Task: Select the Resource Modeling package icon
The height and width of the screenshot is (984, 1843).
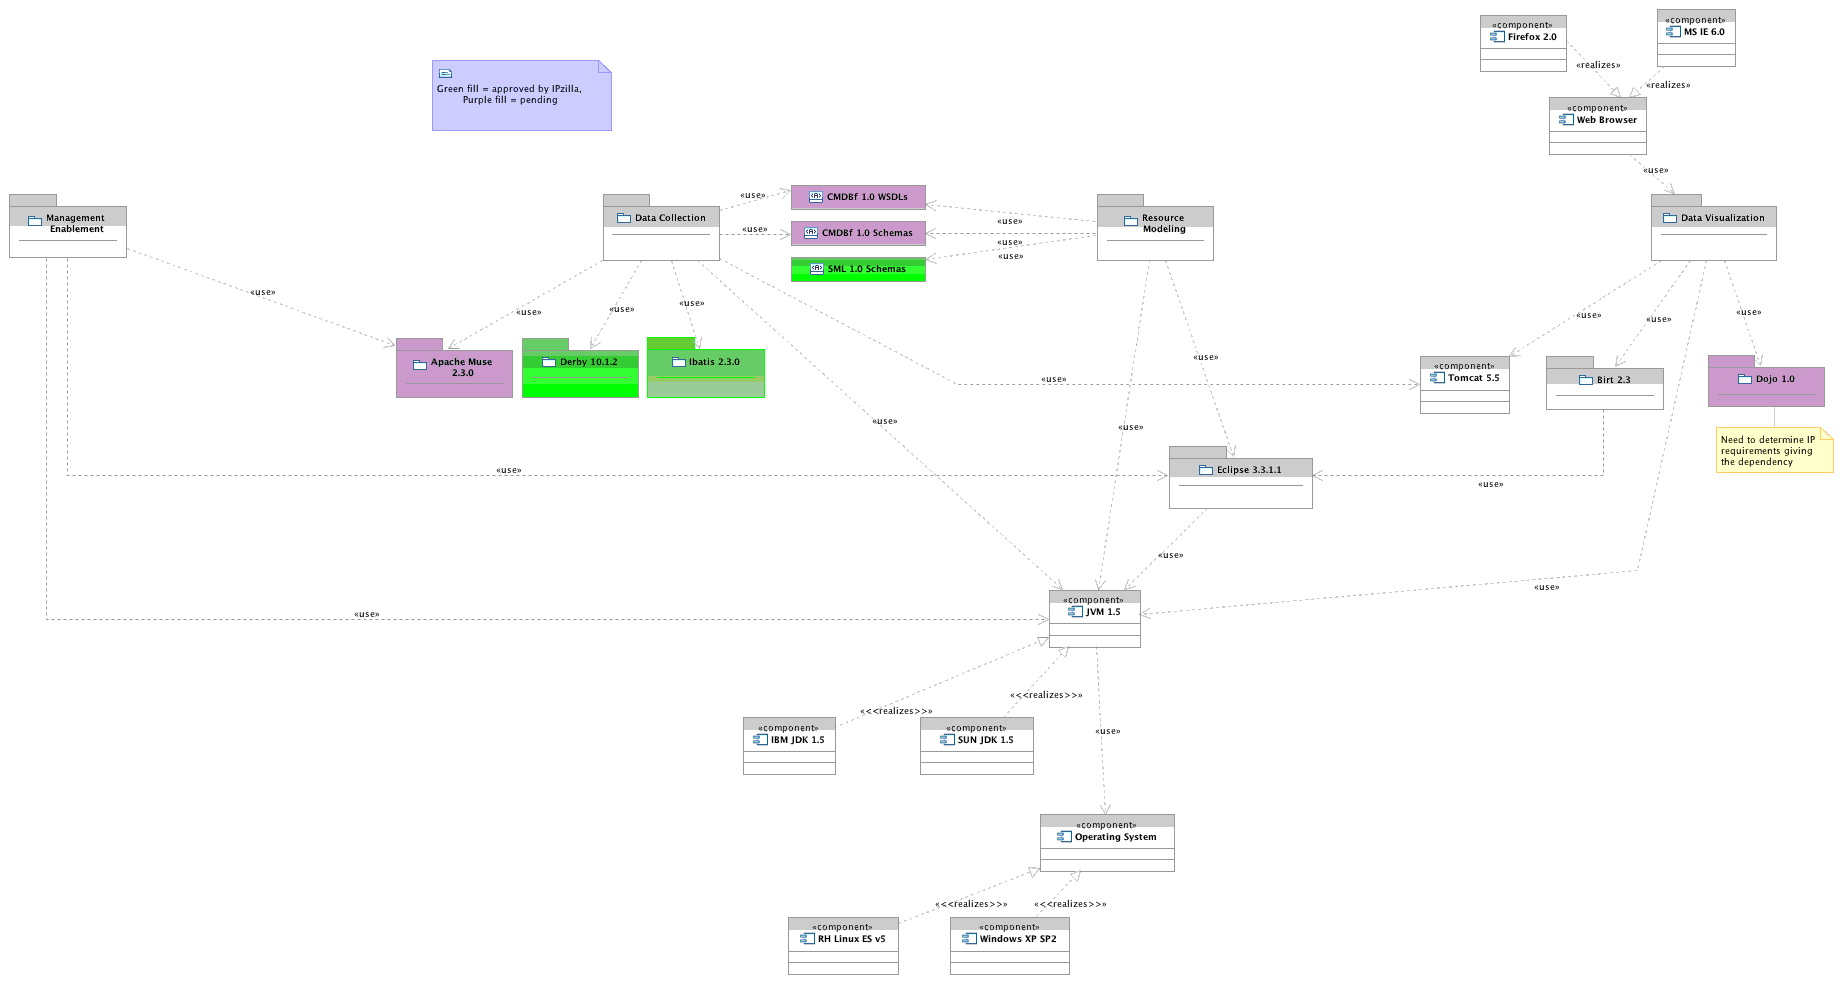Action: [1131, 221]
